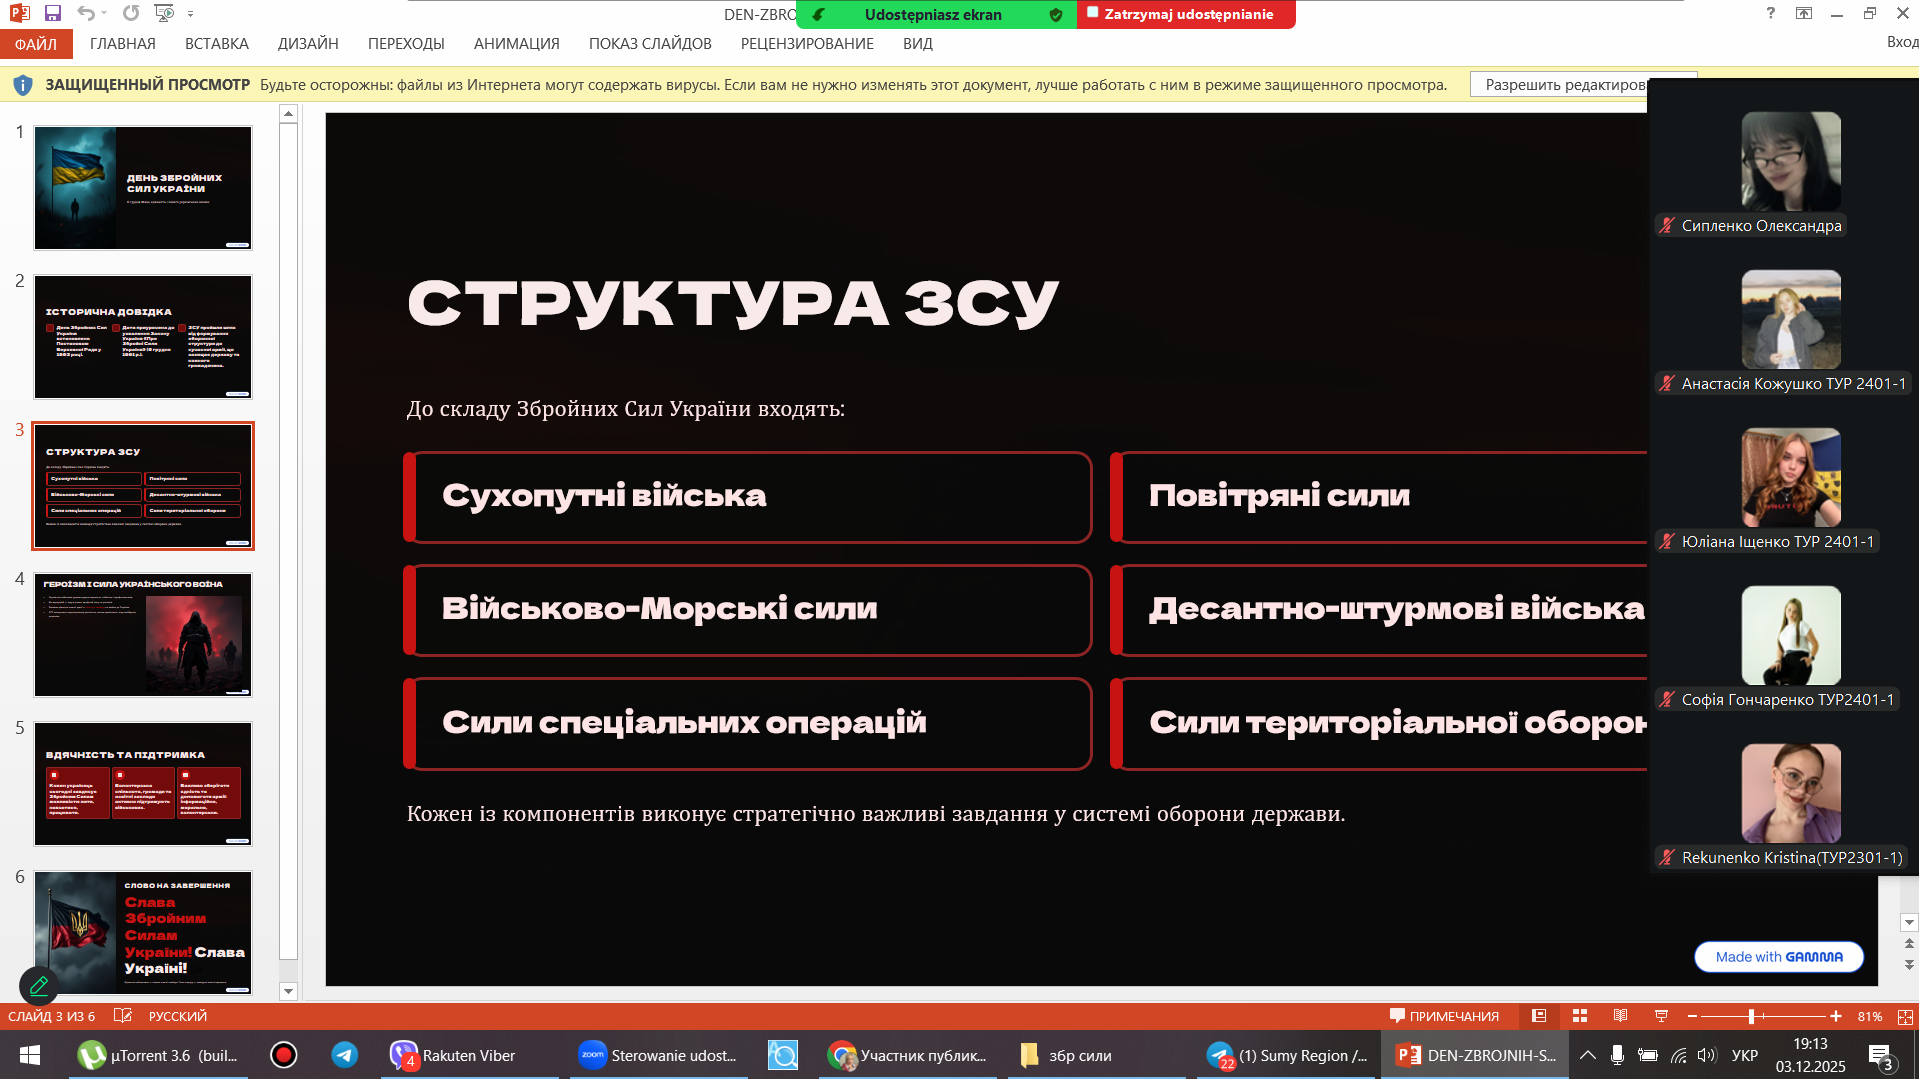The image size is (1919, 1079).
Task: Open the ДИЗАЙН ribbon tab
Action: [308, 44]
